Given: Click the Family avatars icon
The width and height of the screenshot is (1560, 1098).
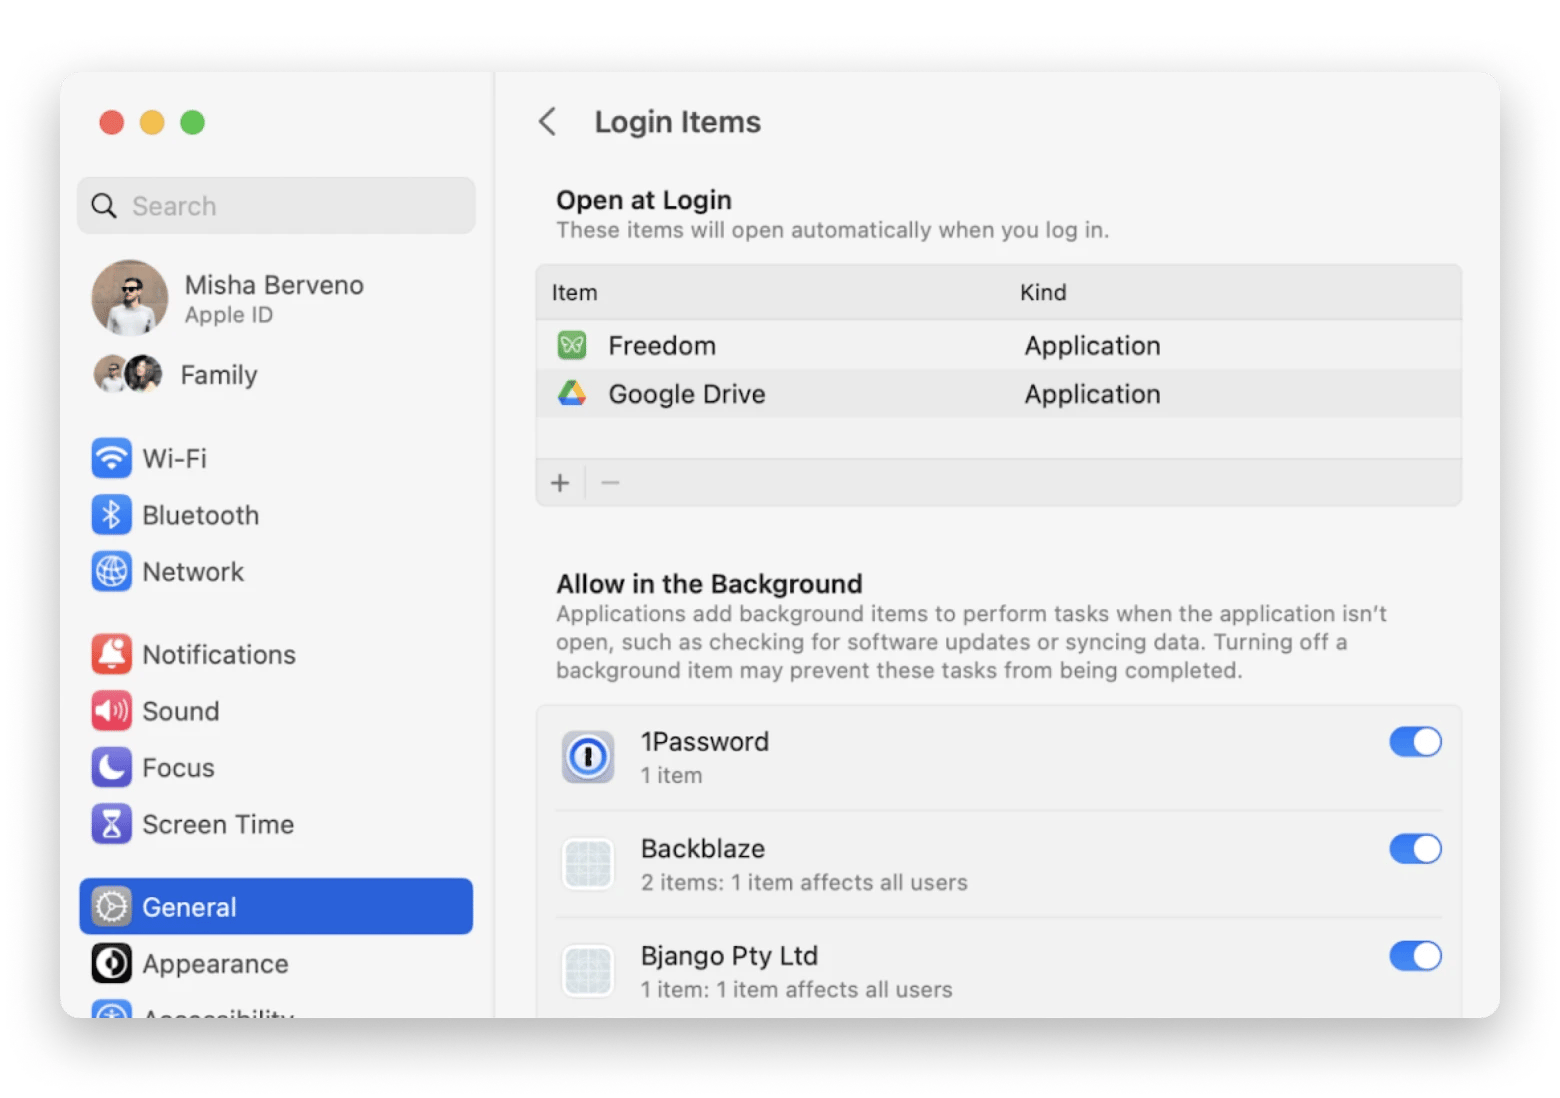Looking at the screenshot, I should point(128,374).
